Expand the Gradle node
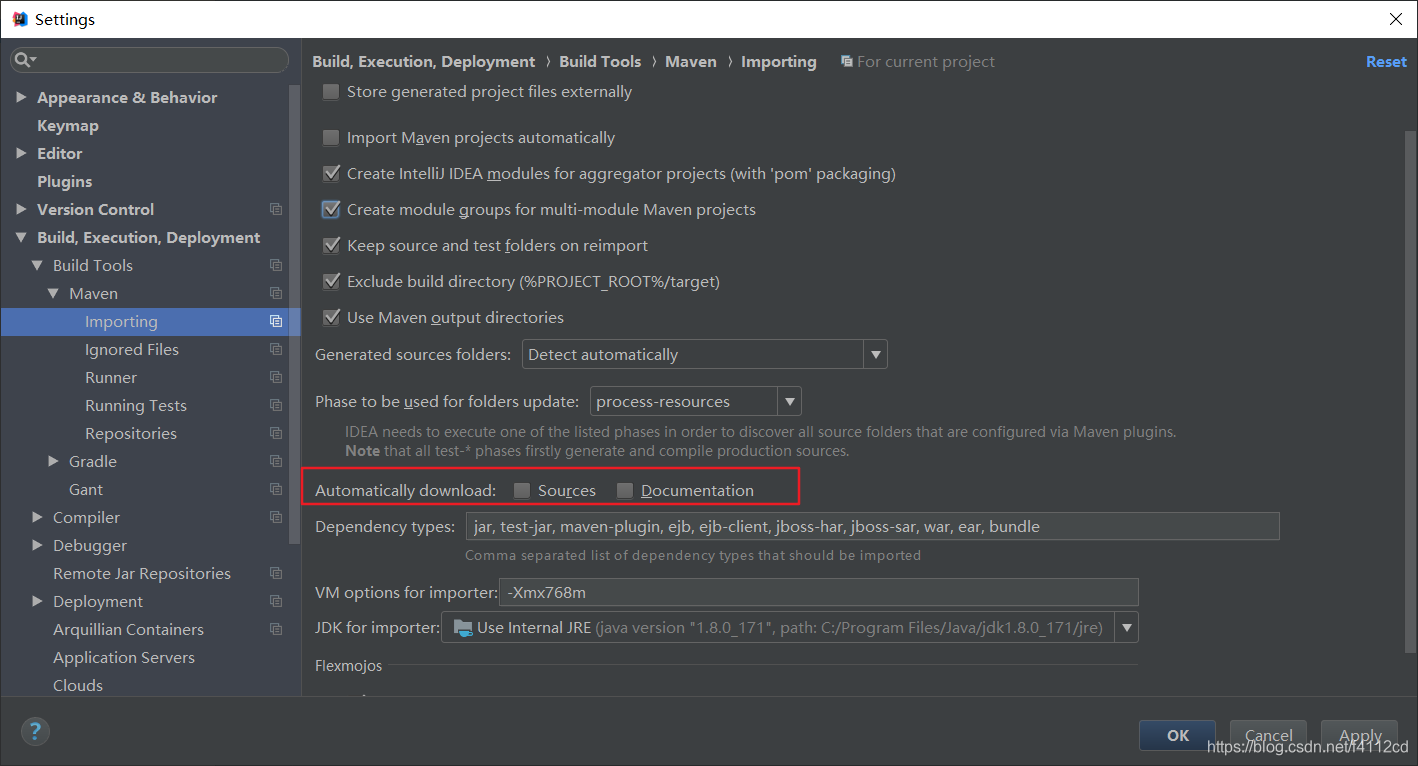Image resolution: width=1418 pixels, height=766 pixels. click(x=54, y=462)
